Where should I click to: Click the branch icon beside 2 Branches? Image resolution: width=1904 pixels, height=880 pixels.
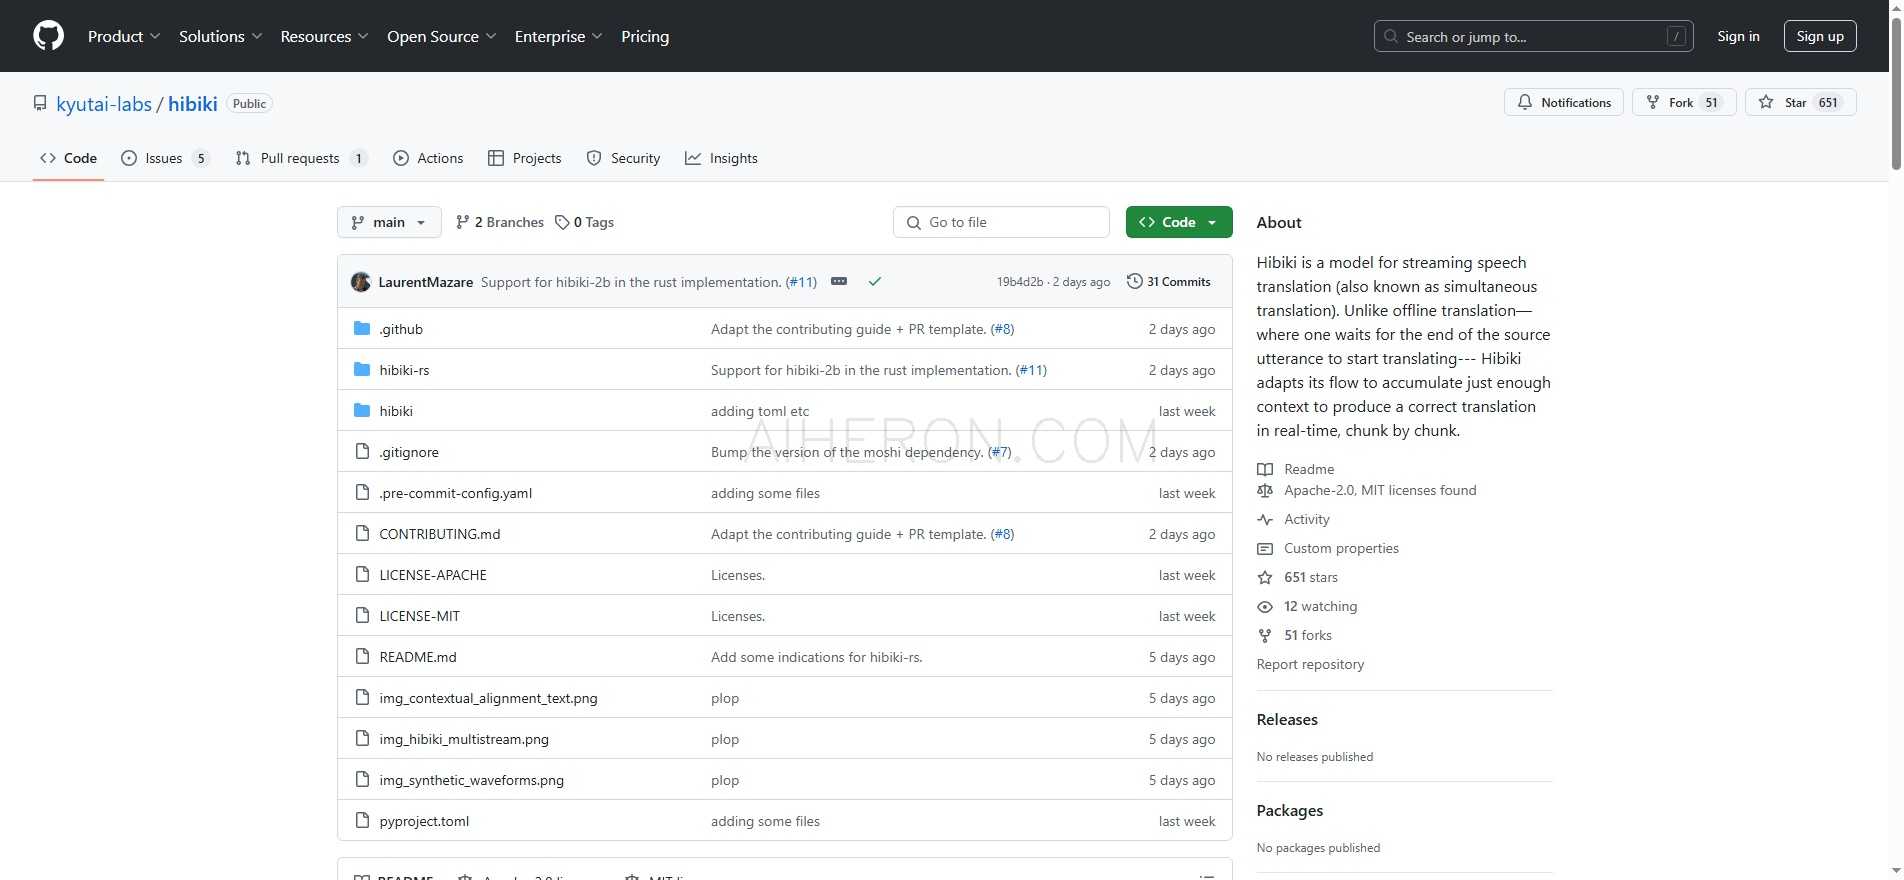point(462,222)
